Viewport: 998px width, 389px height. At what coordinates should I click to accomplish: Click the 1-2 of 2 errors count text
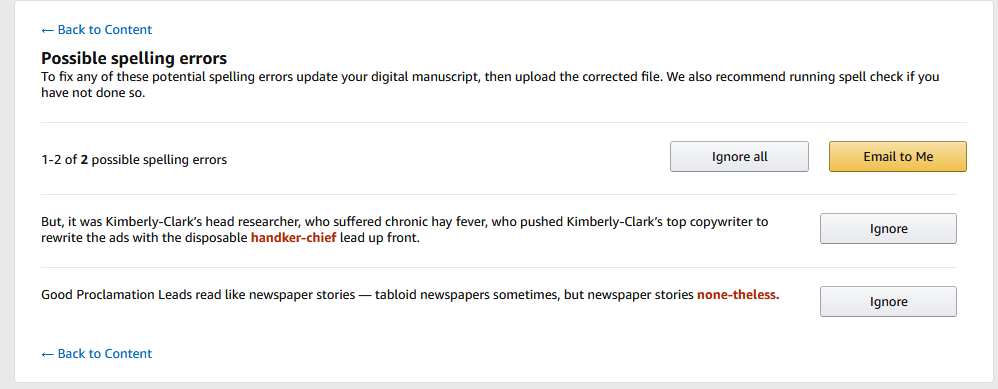click(134, 160)
